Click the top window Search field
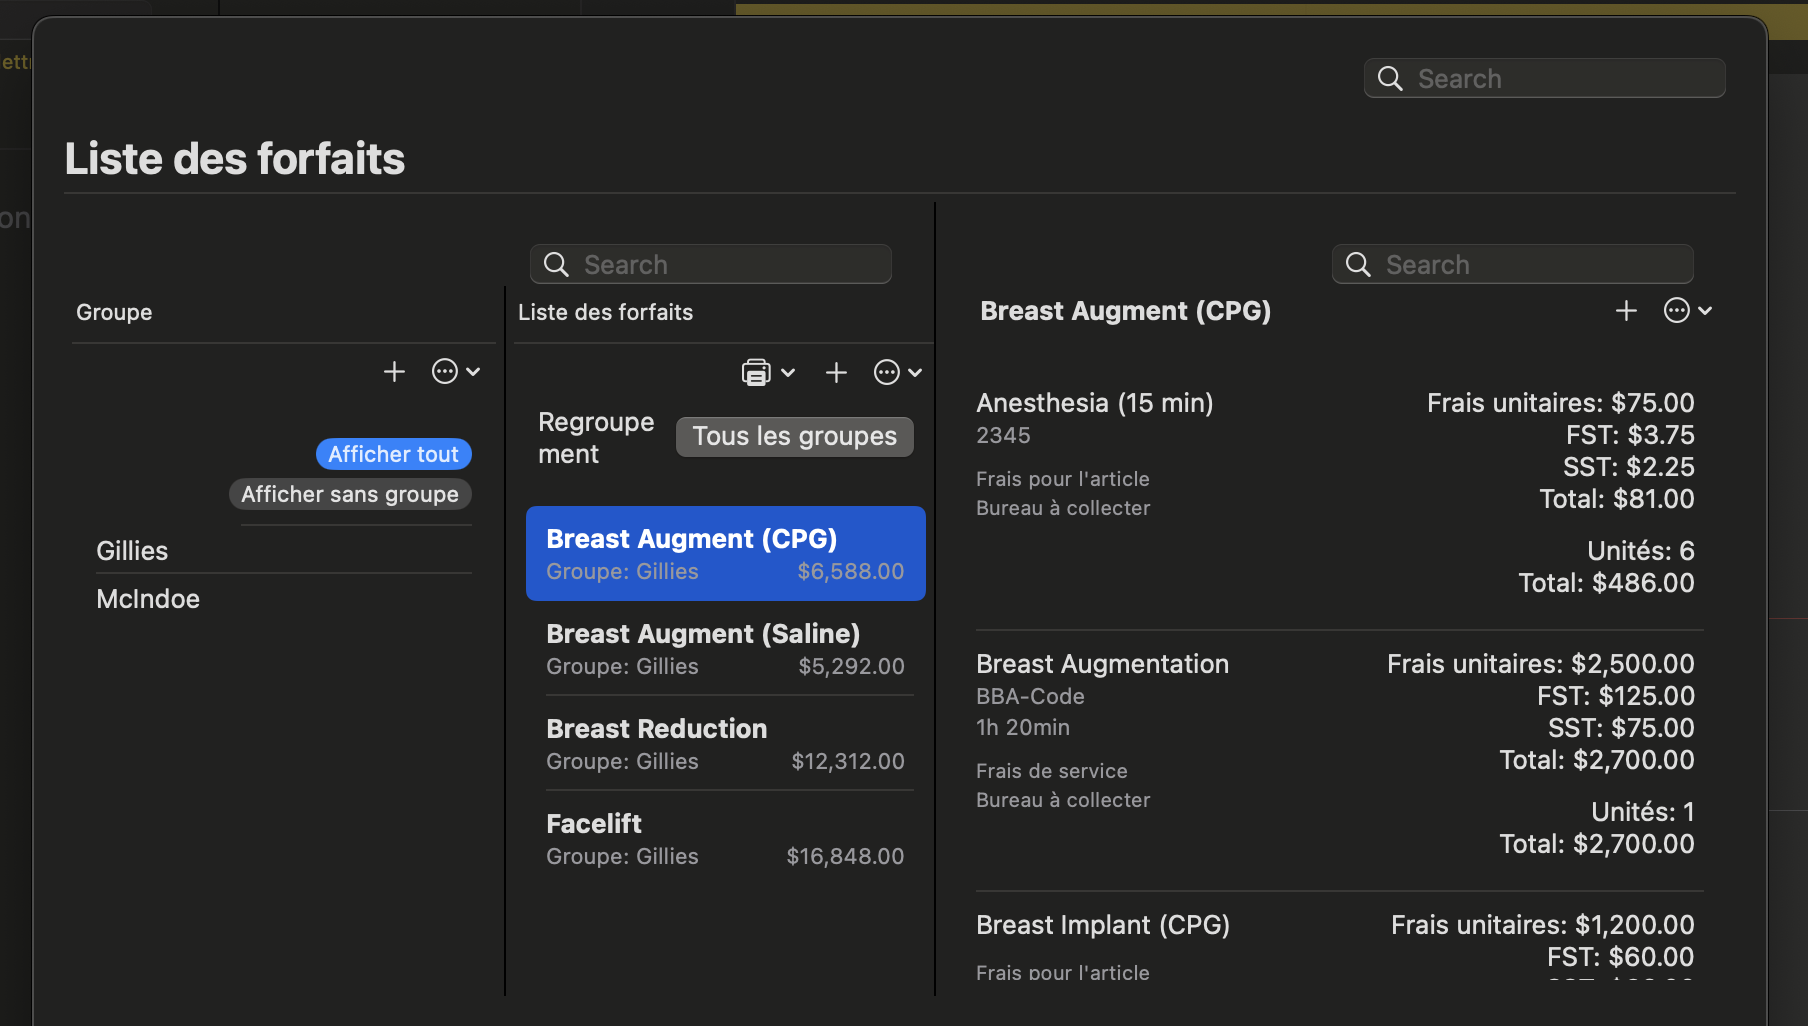 click(x=1544, y=78)
